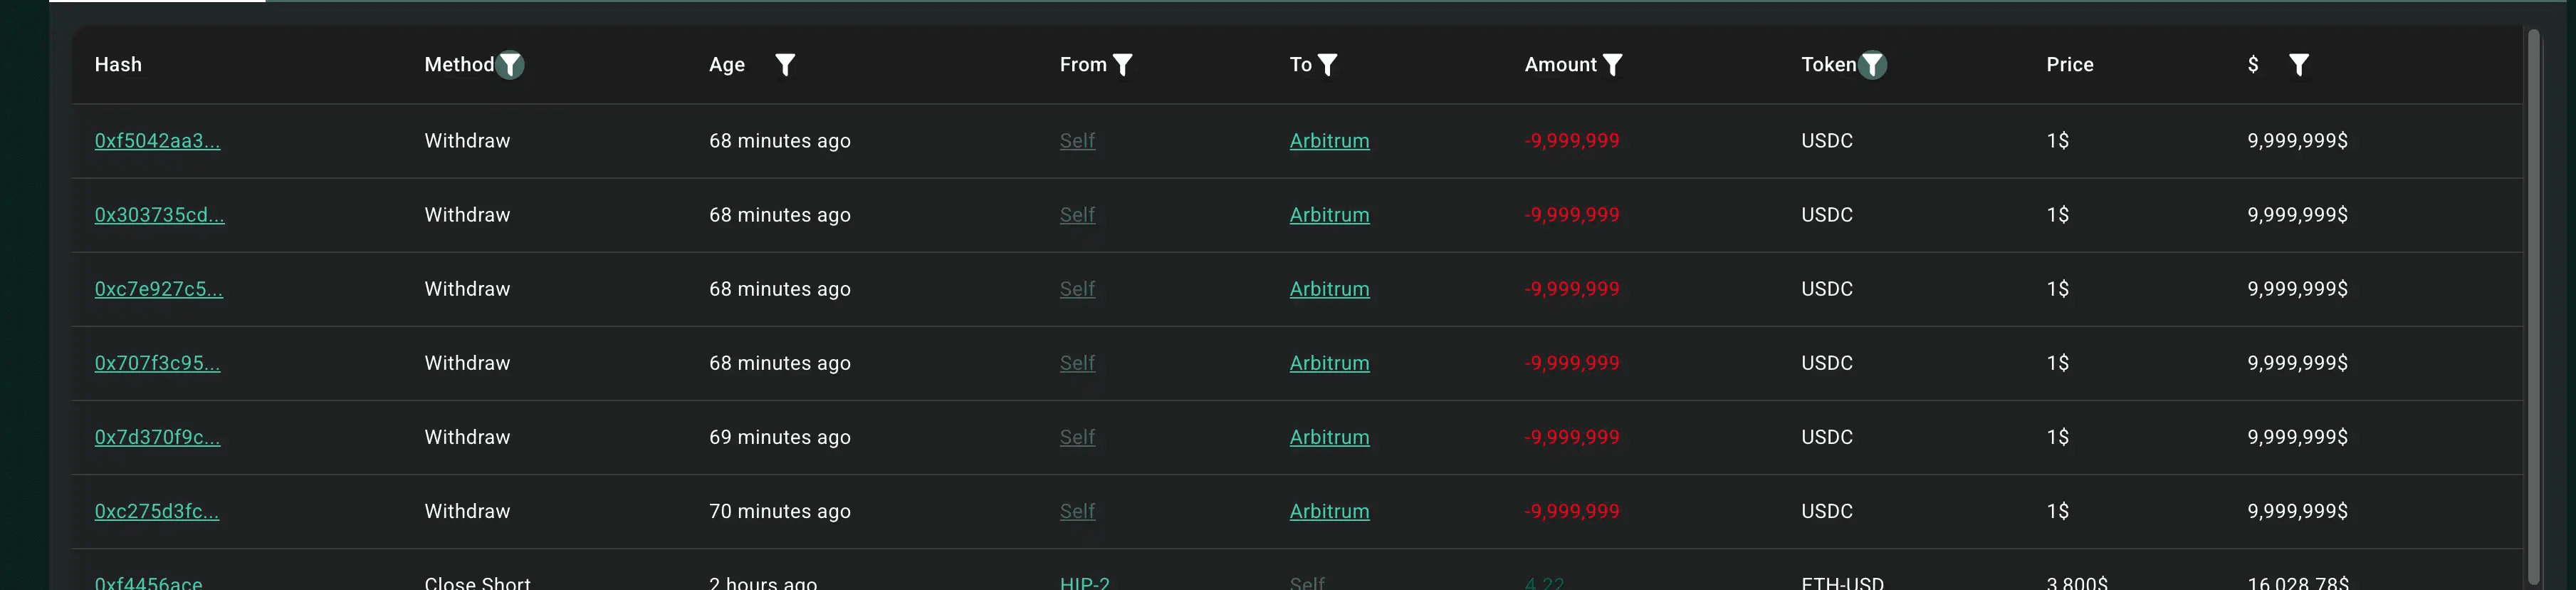The width and height of the screenshot is (2576, 590).
Task: View transaction 0xc275d3fc details
Action: 156,511
